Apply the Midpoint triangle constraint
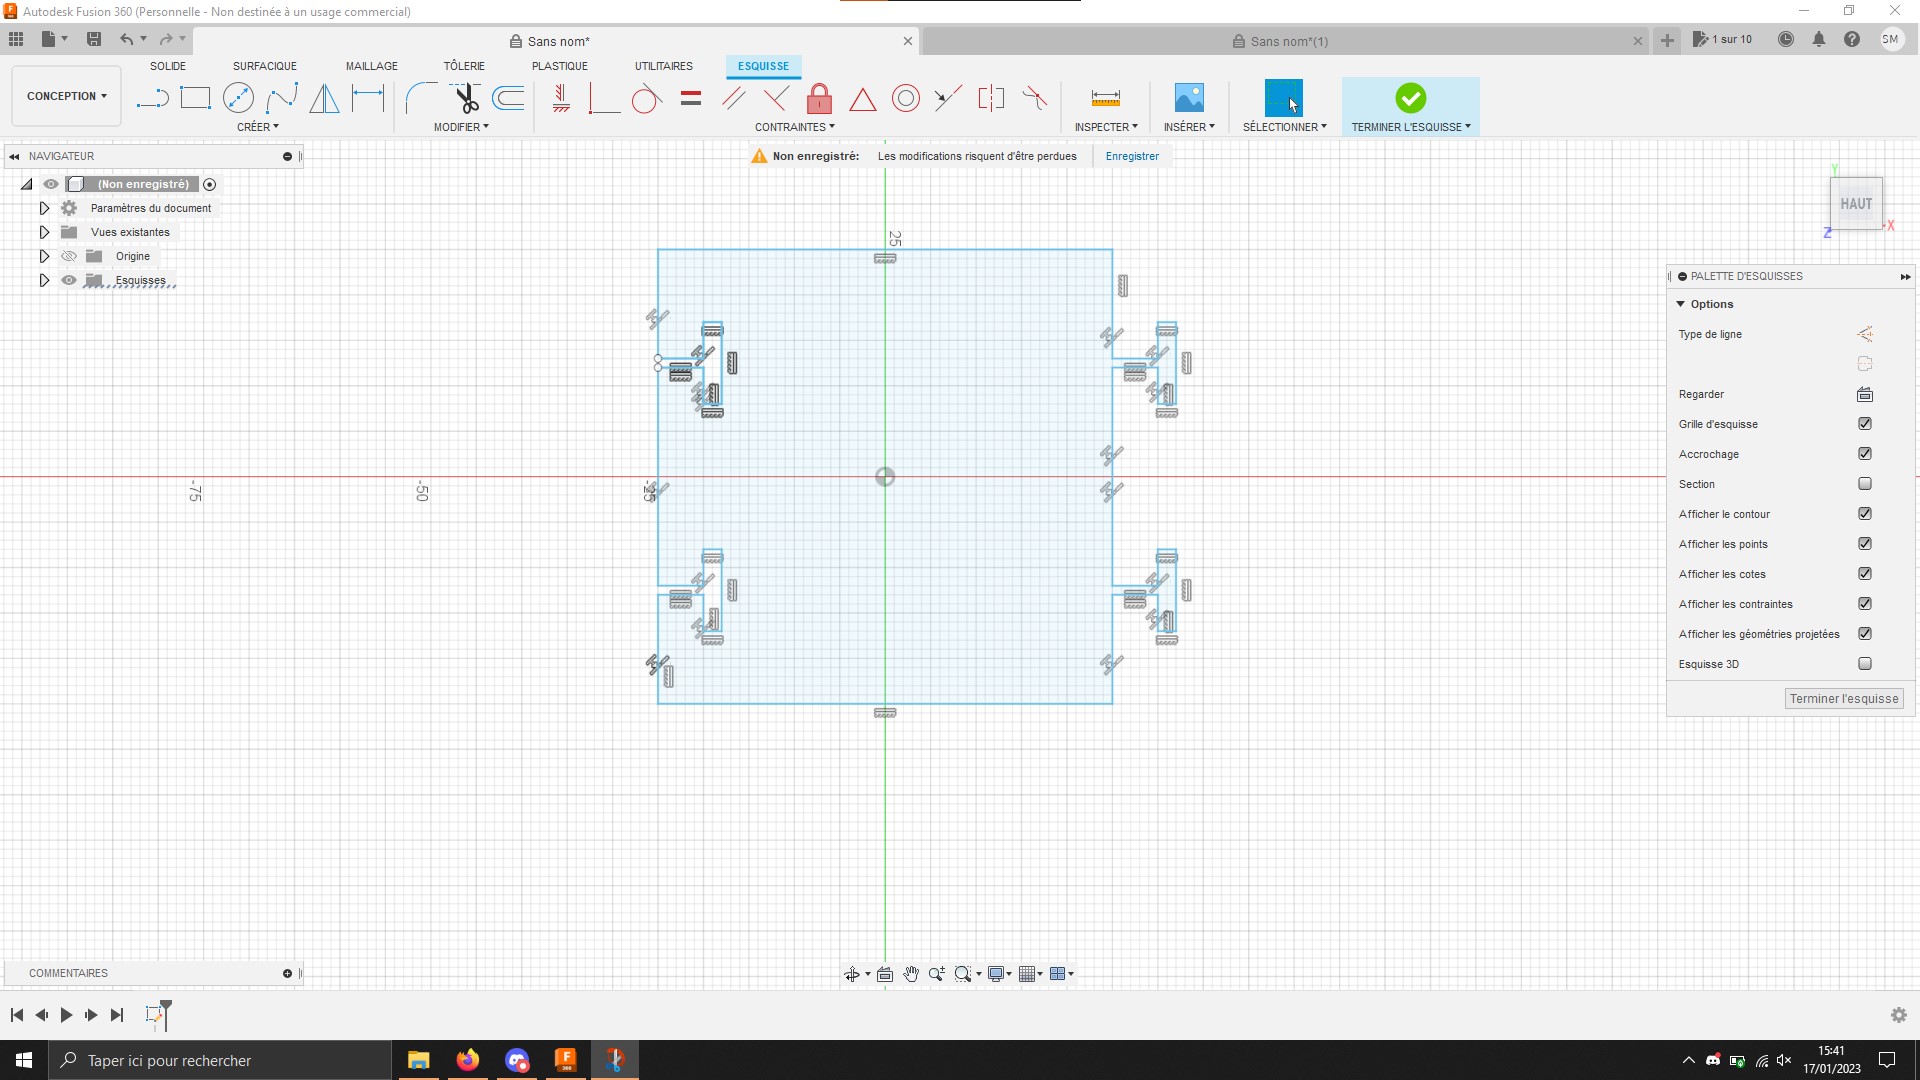 [863, 99]
